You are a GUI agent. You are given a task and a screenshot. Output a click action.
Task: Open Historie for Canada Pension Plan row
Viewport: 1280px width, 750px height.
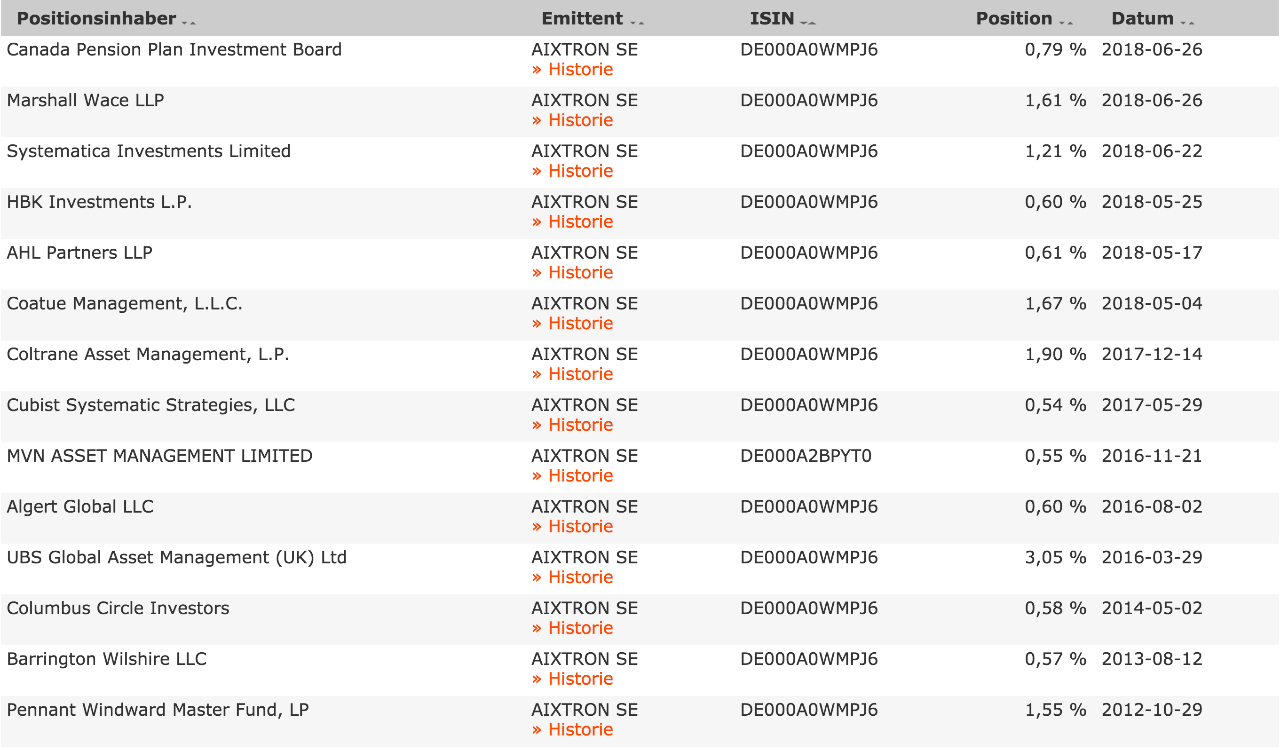tap(573, 70)
